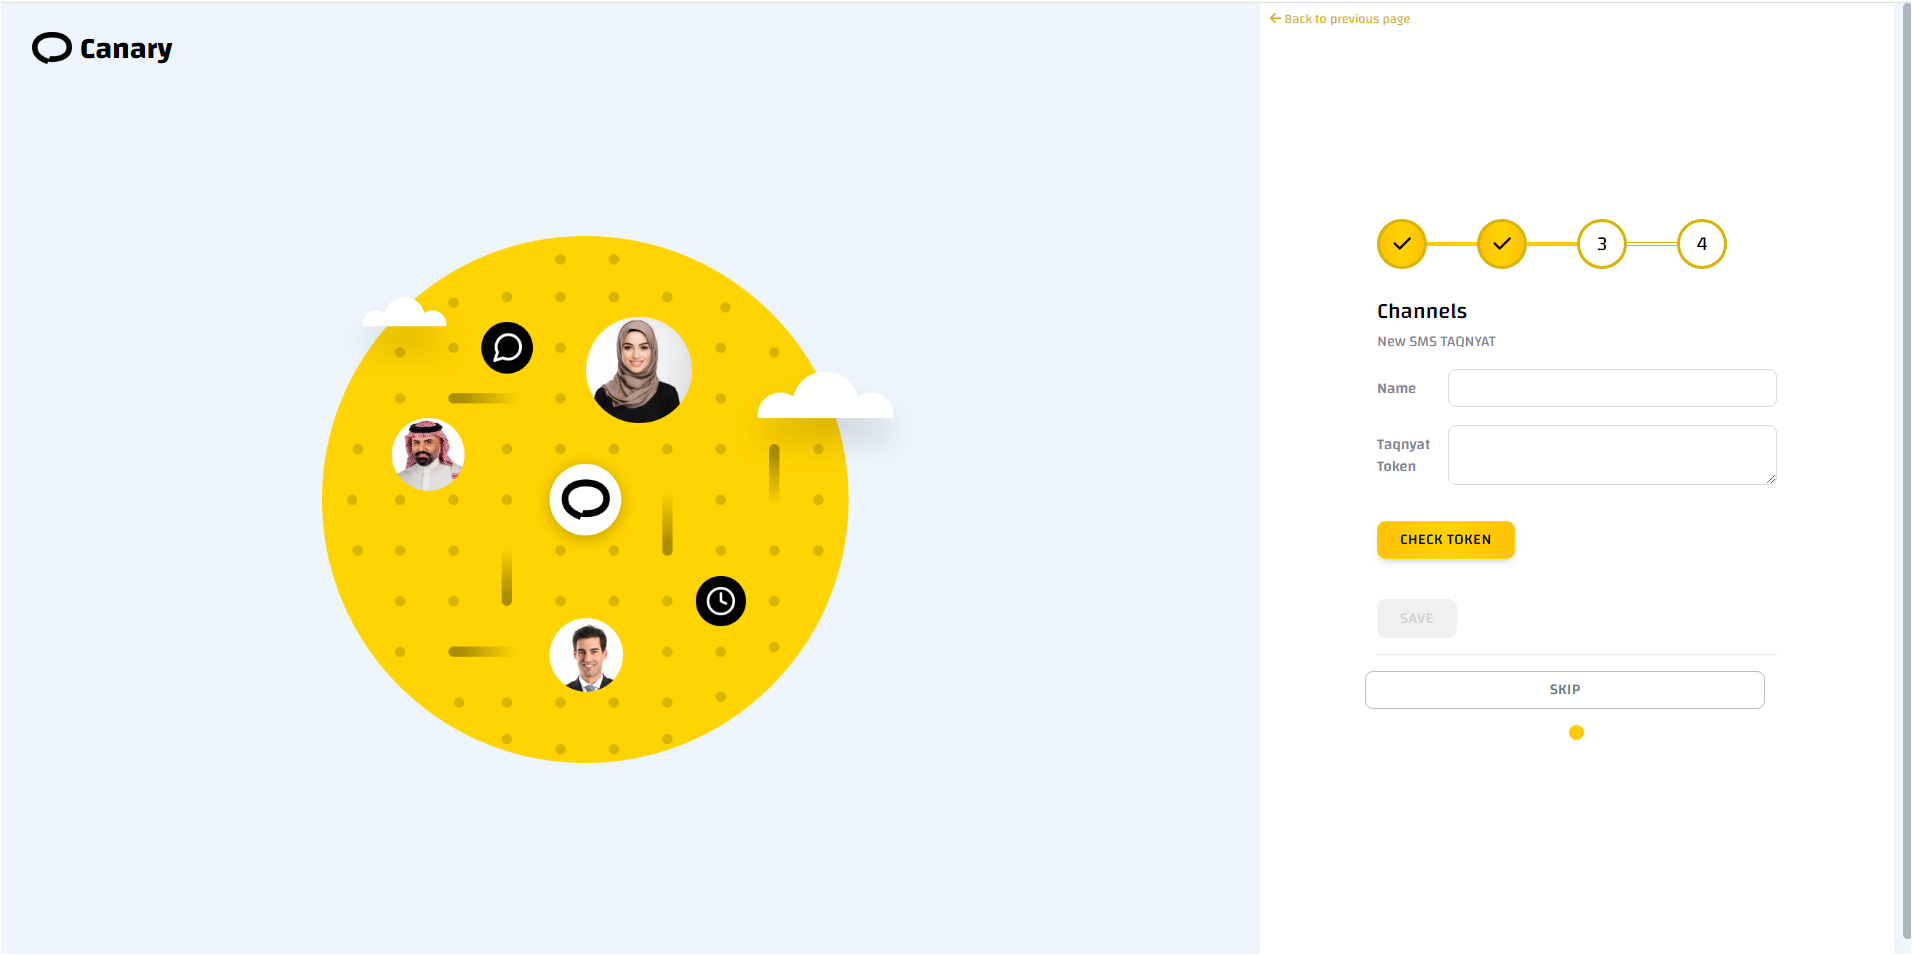Screen dimensions: 1912x955
Task: Jump to step 4 in the stepper
Action: pos(1702,244)
